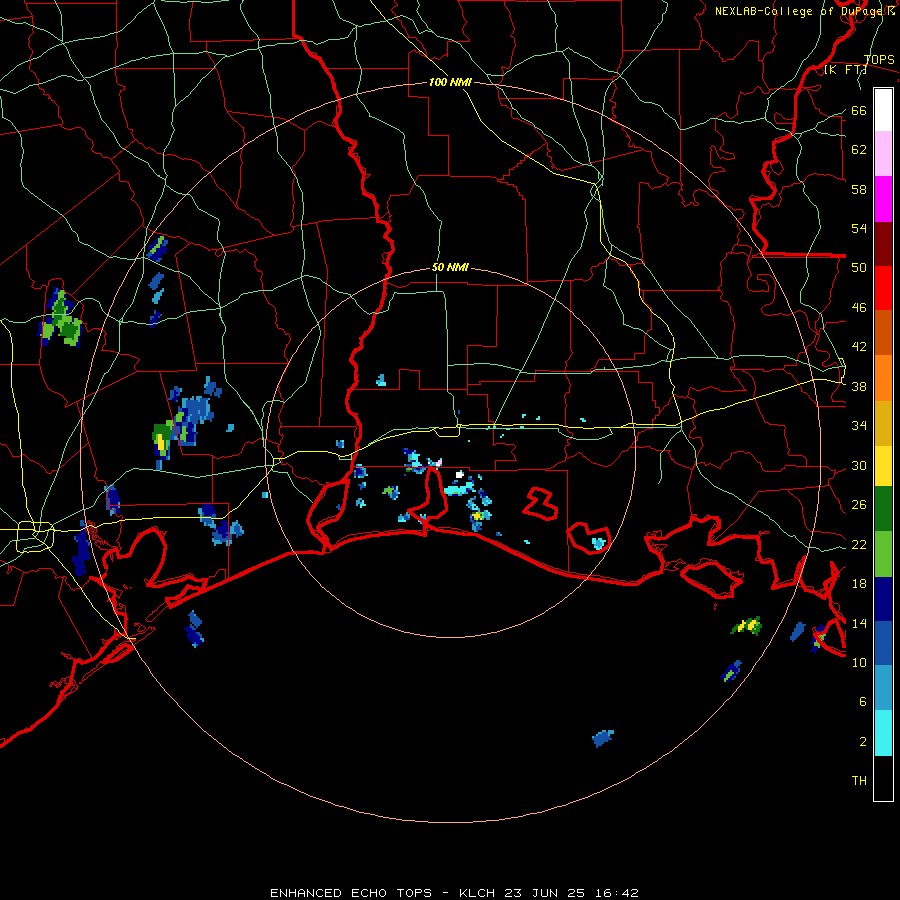Click the legend value "6"

[863, 702]
